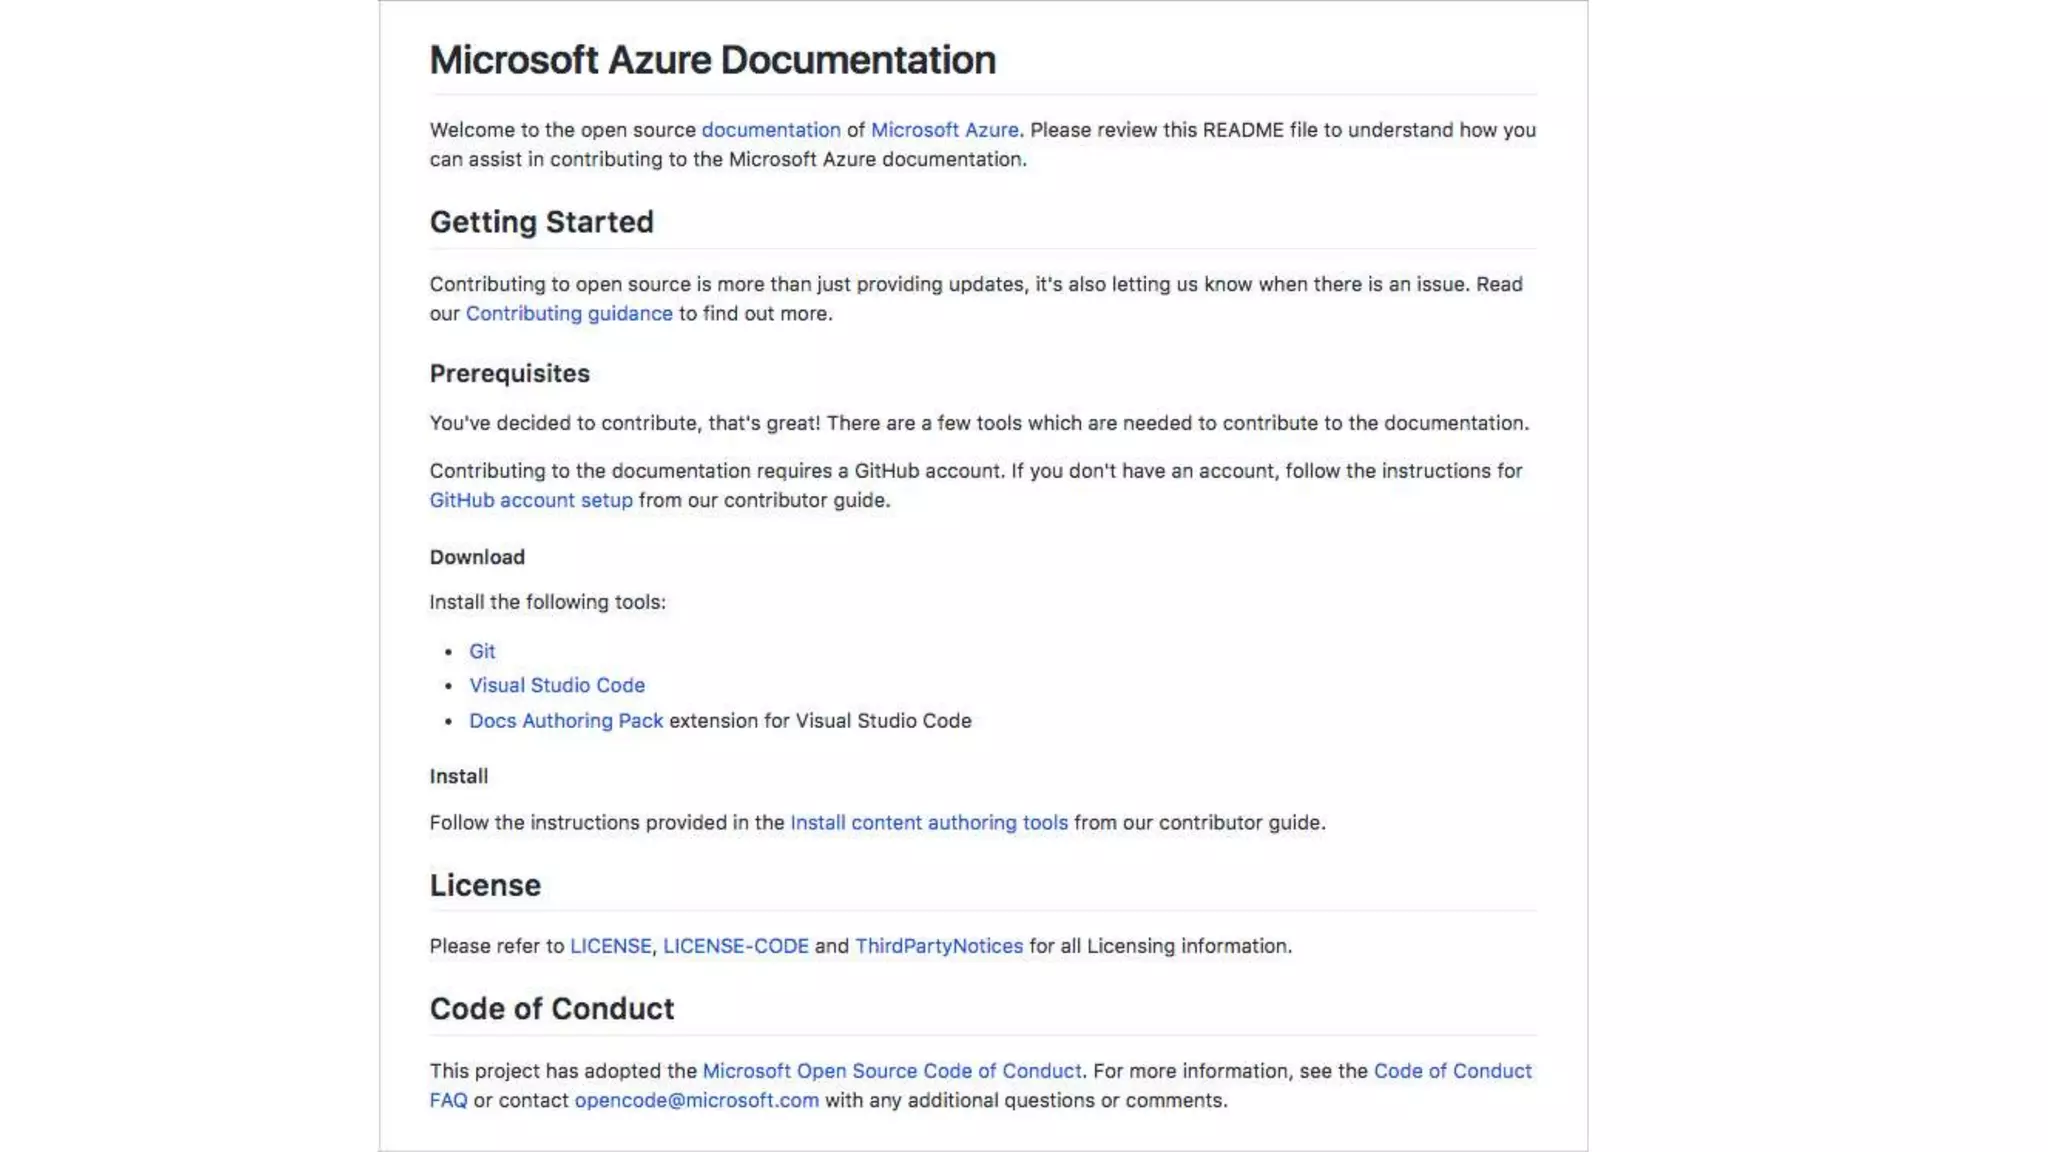Click the Prerequisites heading
This screenshot has width=2048, height=1152.
(509, 373)
